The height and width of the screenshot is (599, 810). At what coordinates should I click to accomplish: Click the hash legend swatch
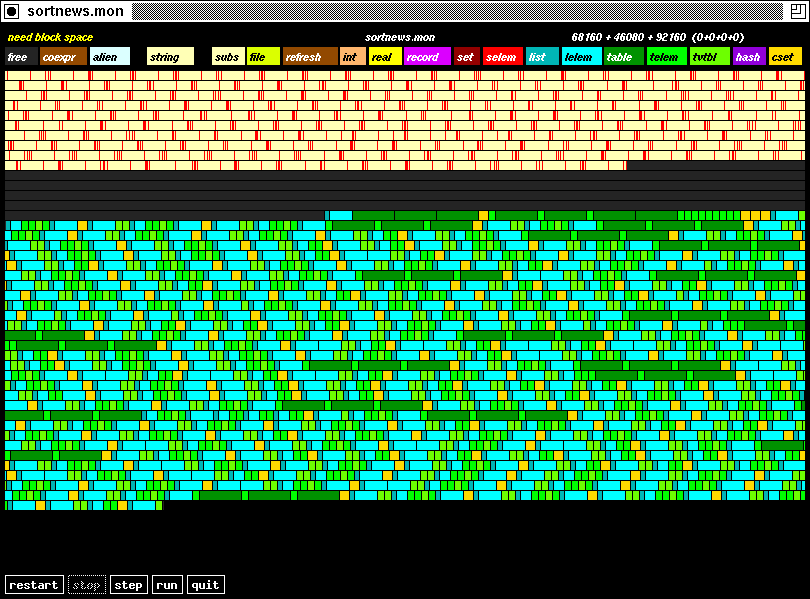750,57
